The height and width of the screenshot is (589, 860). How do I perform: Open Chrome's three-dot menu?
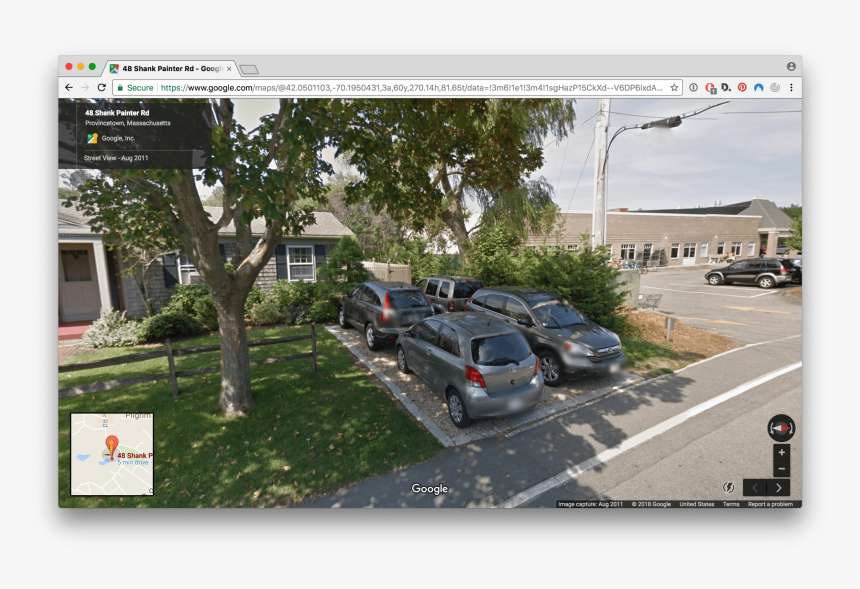tap(791, 88)
